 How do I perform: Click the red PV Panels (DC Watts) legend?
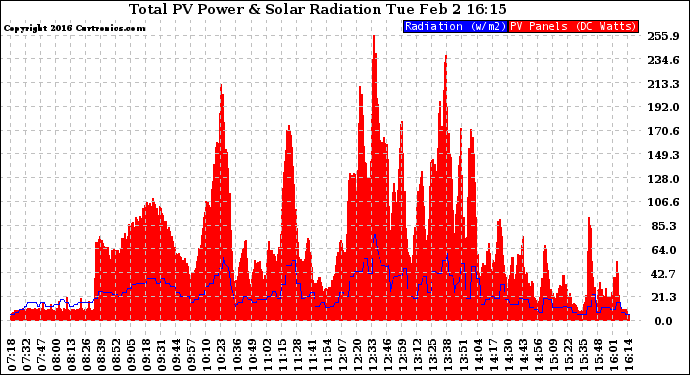pos(573,26)
